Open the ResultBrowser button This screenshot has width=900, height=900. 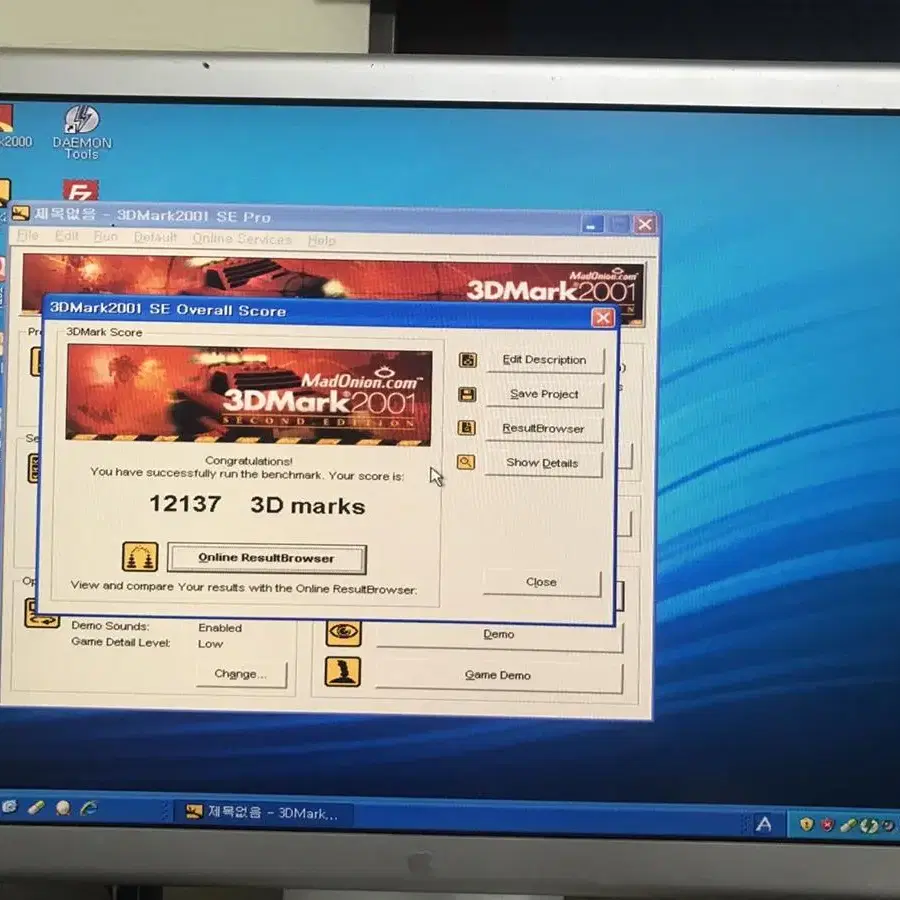[544, 429]
